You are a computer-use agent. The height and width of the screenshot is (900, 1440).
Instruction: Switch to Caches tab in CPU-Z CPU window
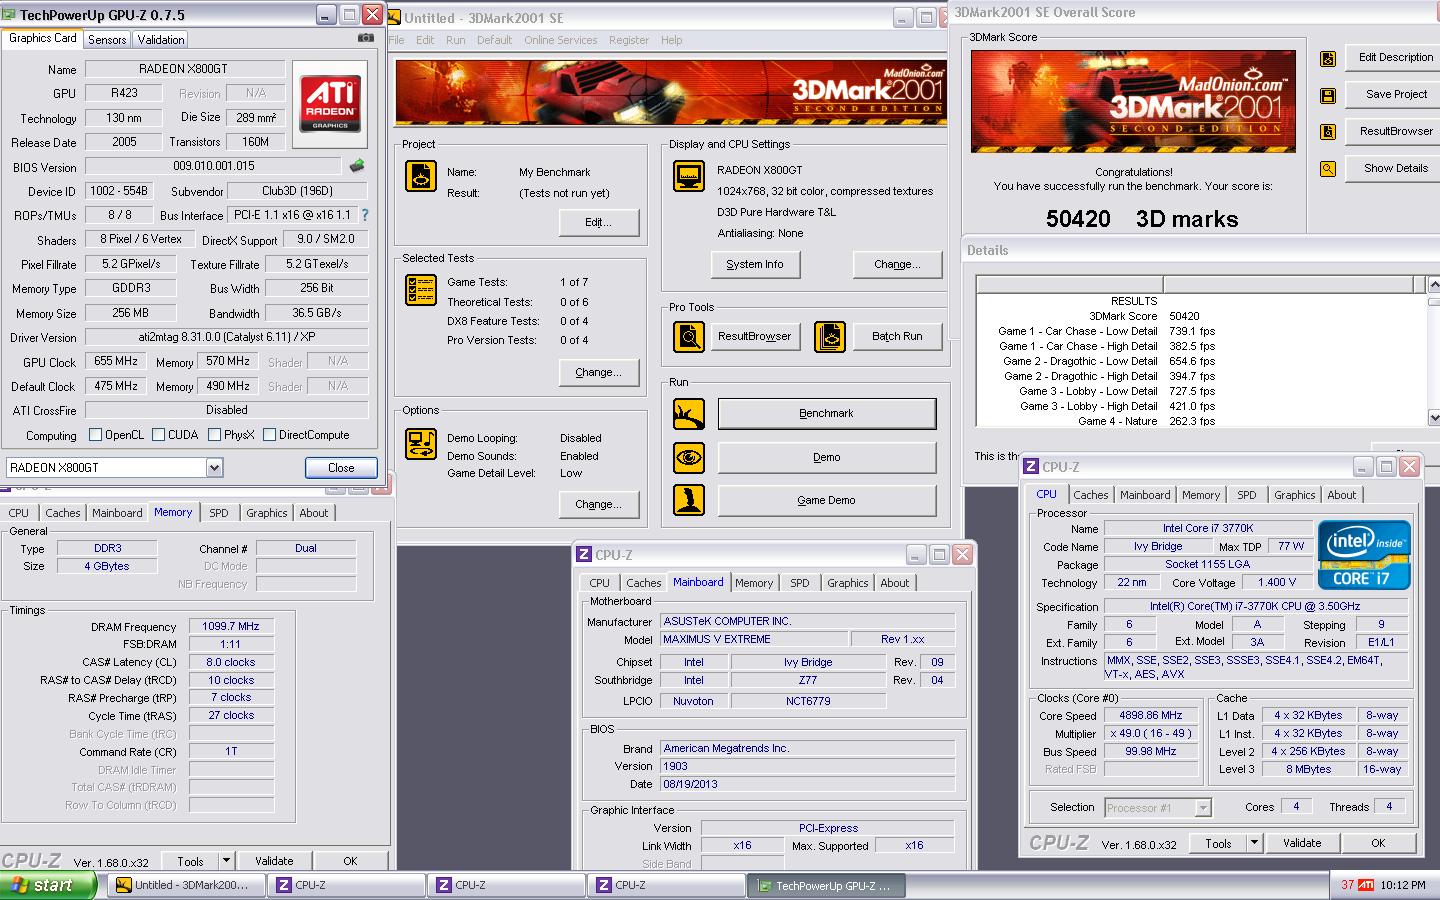pos(1090,495)
